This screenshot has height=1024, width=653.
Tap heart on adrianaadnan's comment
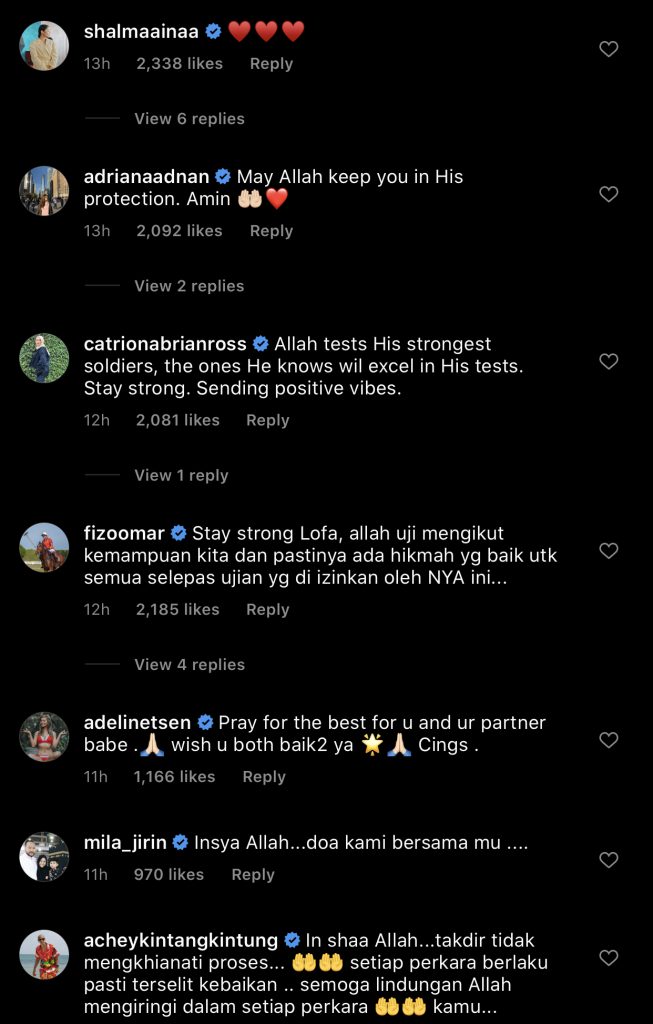click(608, 194)
